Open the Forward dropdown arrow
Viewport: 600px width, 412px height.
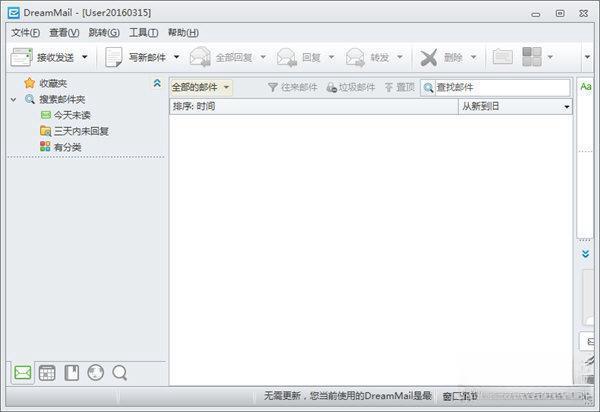click(399, 57)
